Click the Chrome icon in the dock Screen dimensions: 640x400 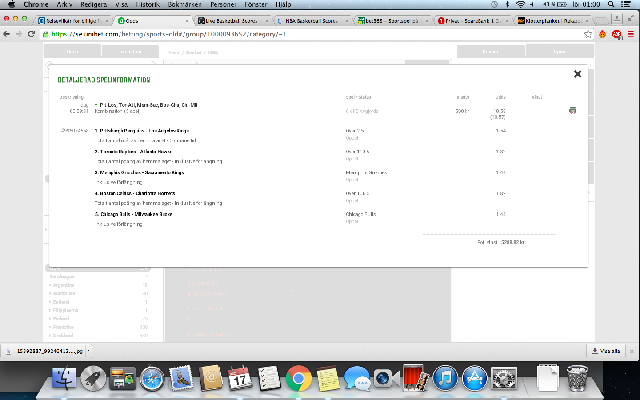pos(298,378)
